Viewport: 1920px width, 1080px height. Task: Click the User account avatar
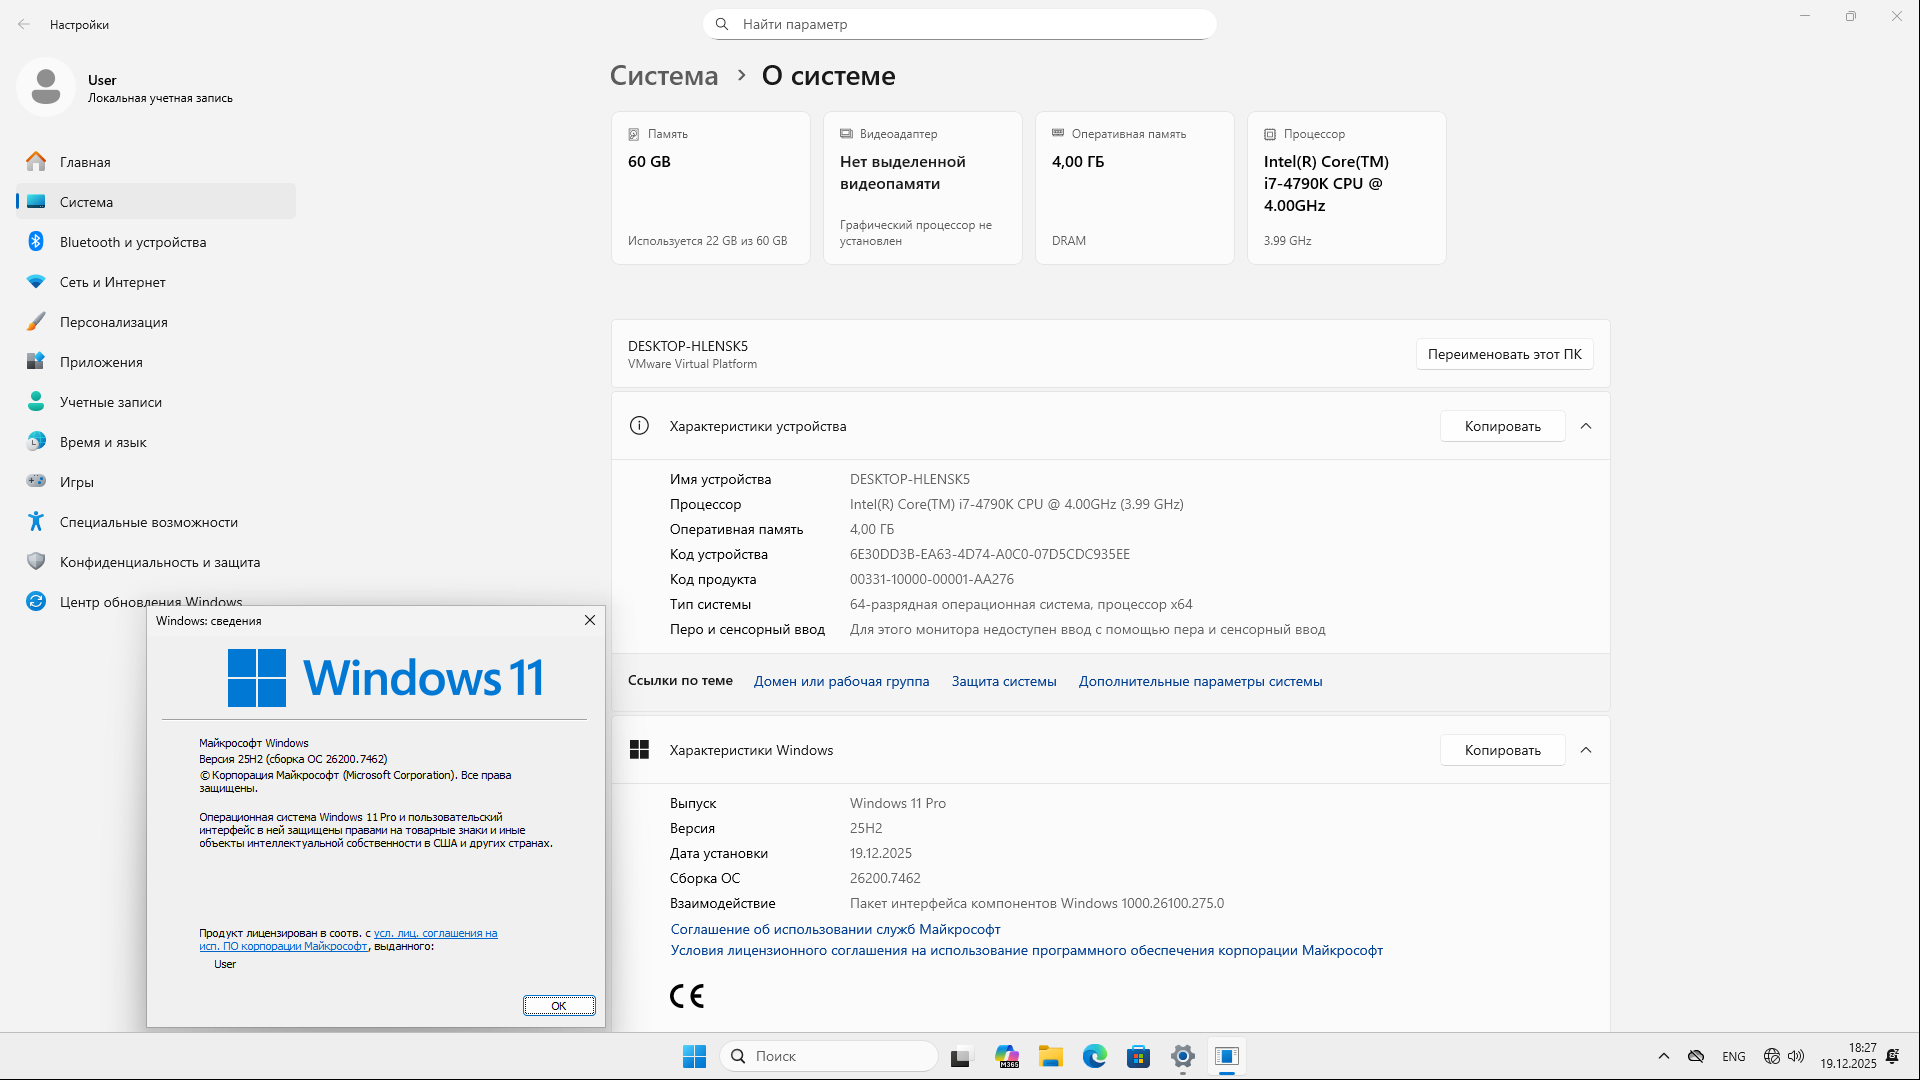tap(45, 87)
